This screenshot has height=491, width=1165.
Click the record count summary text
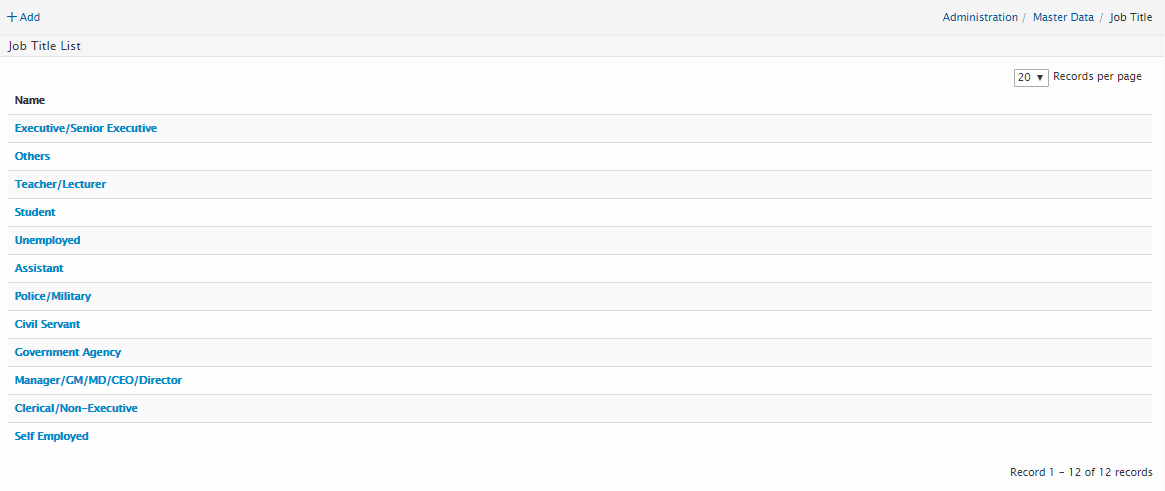point(1080,472)
